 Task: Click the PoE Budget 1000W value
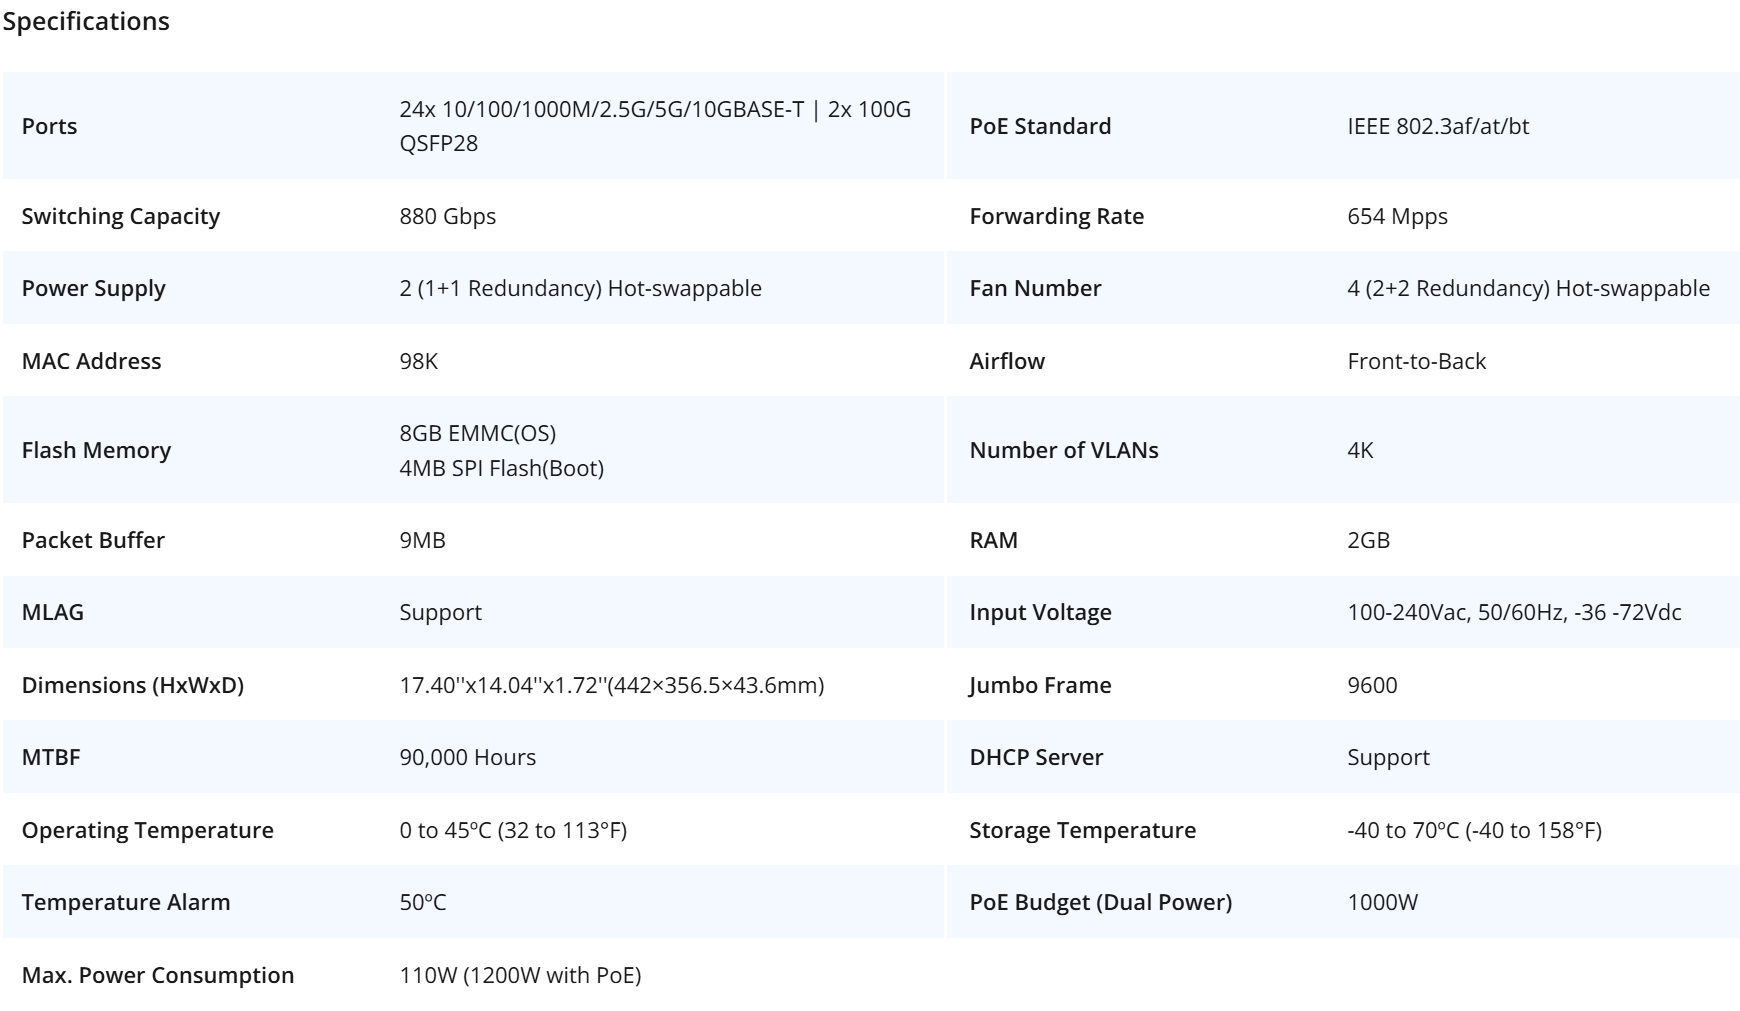point(1382,902)
